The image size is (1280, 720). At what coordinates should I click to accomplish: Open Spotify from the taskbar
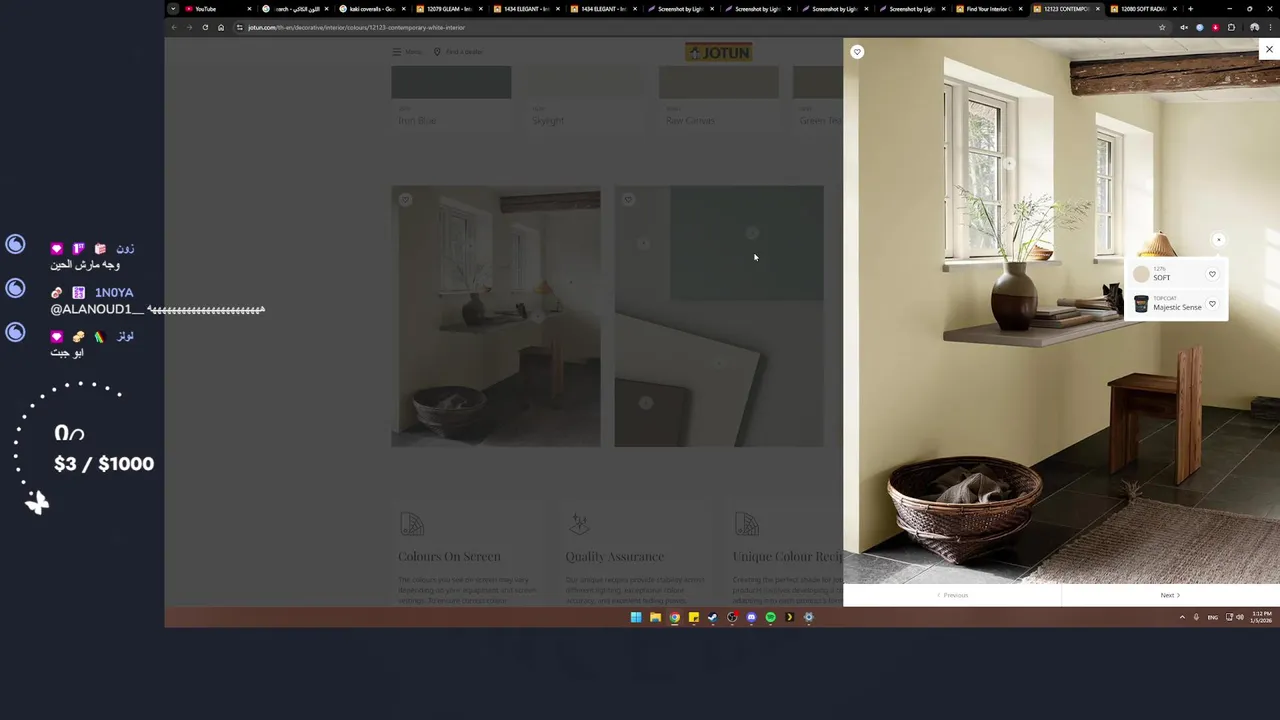pos(770,617)
